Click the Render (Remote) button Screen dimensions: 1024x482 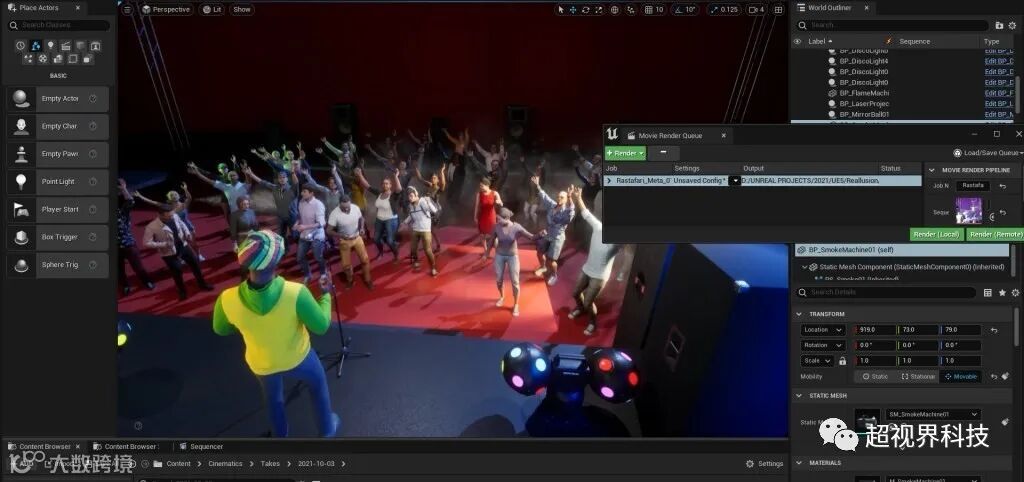[995, 234]
